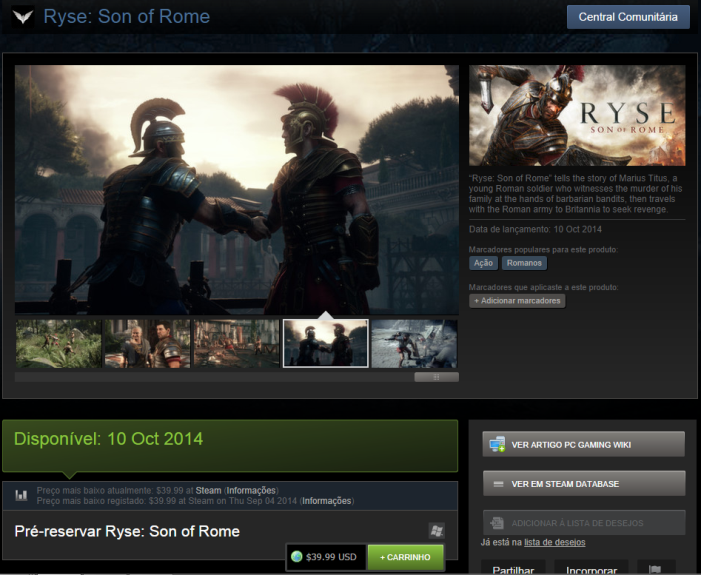Click the Steam Database icon

498,484
